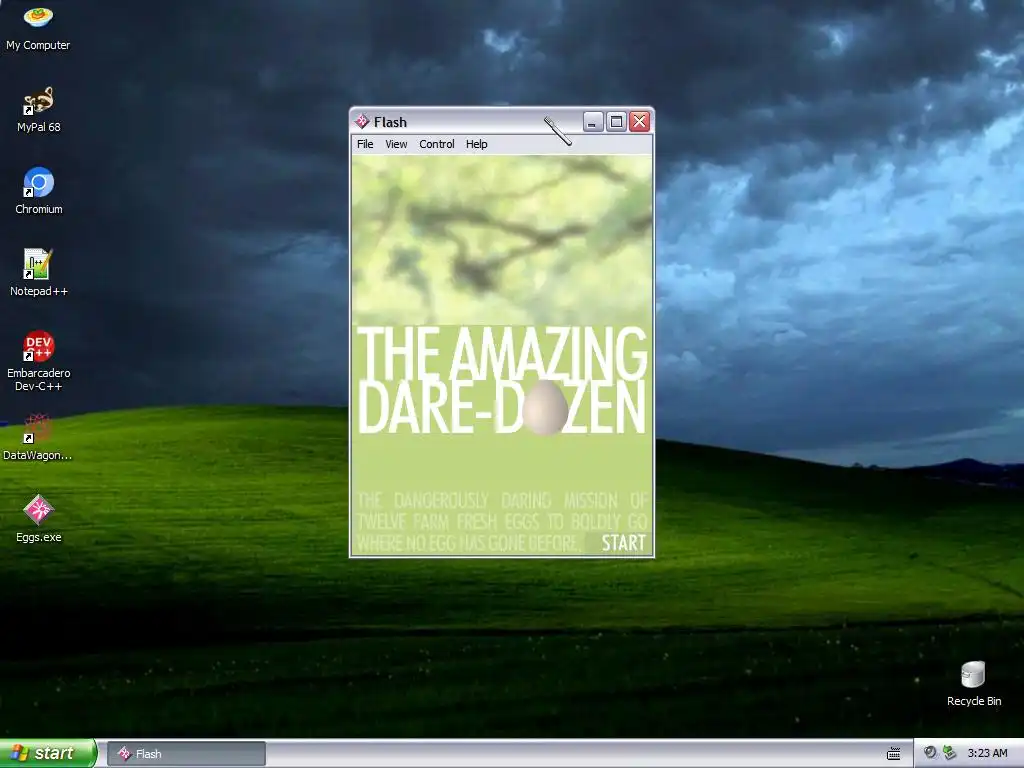
Task: Minimize the Flash window
Action: [x=592, y=121]
